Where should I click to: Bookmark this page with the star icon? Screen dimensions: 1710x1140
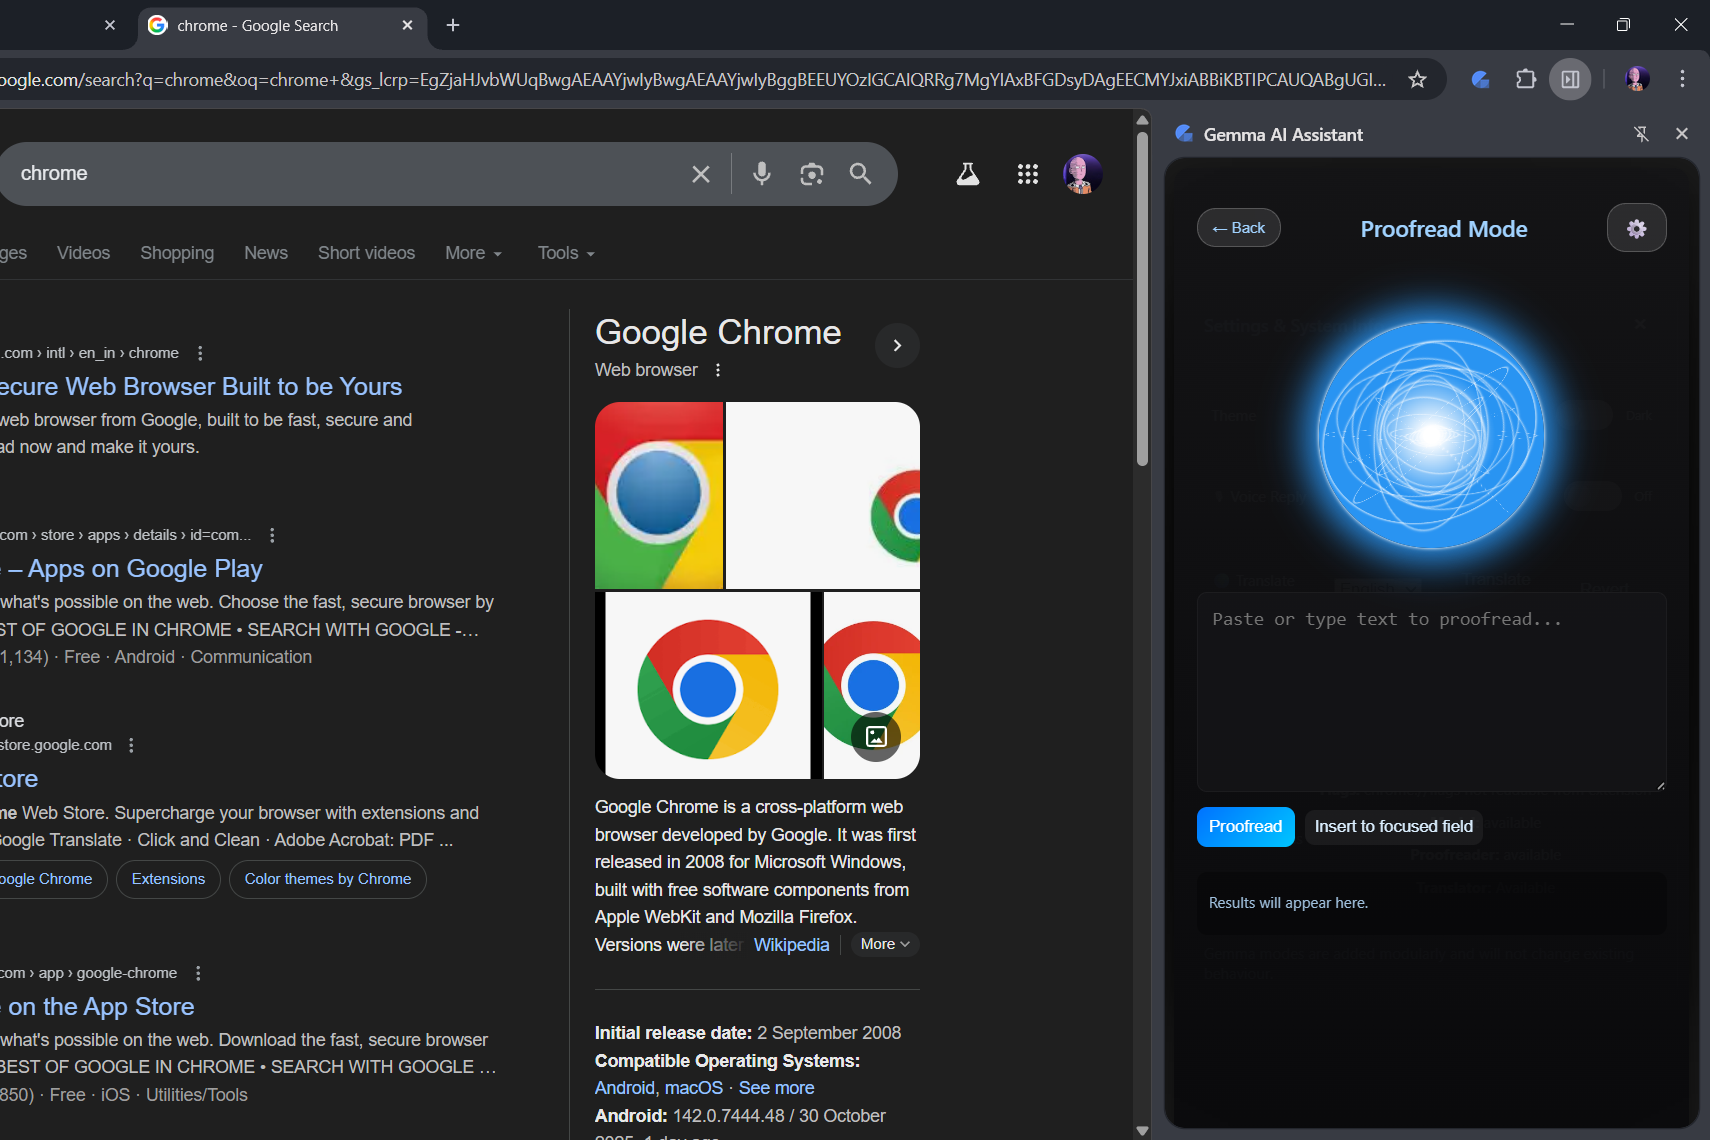tap(1417, 79)
